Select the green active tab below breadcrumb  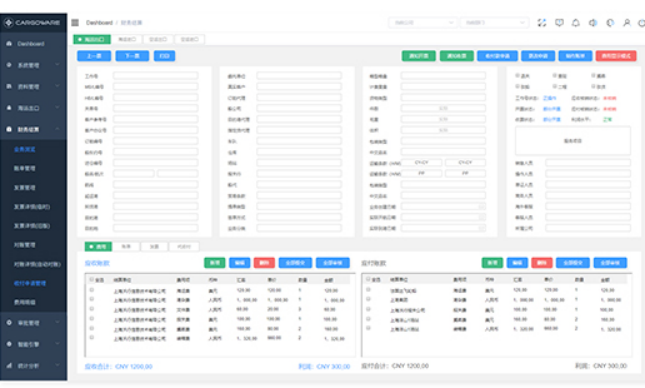[x=92, y=39]
